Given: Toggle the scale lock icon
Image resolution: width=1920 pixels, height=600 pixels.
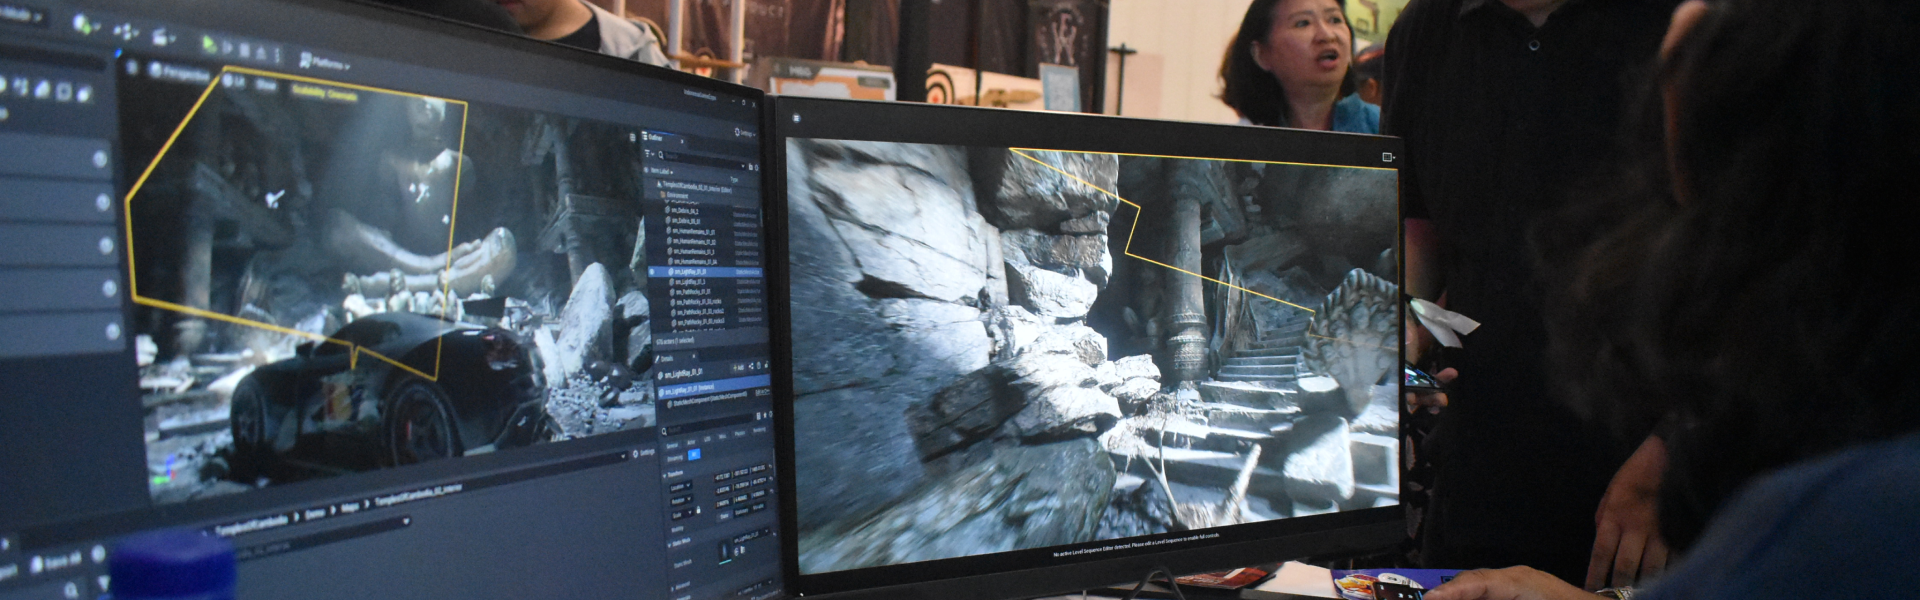Looking at the screenshot, I should pos(698,510).
